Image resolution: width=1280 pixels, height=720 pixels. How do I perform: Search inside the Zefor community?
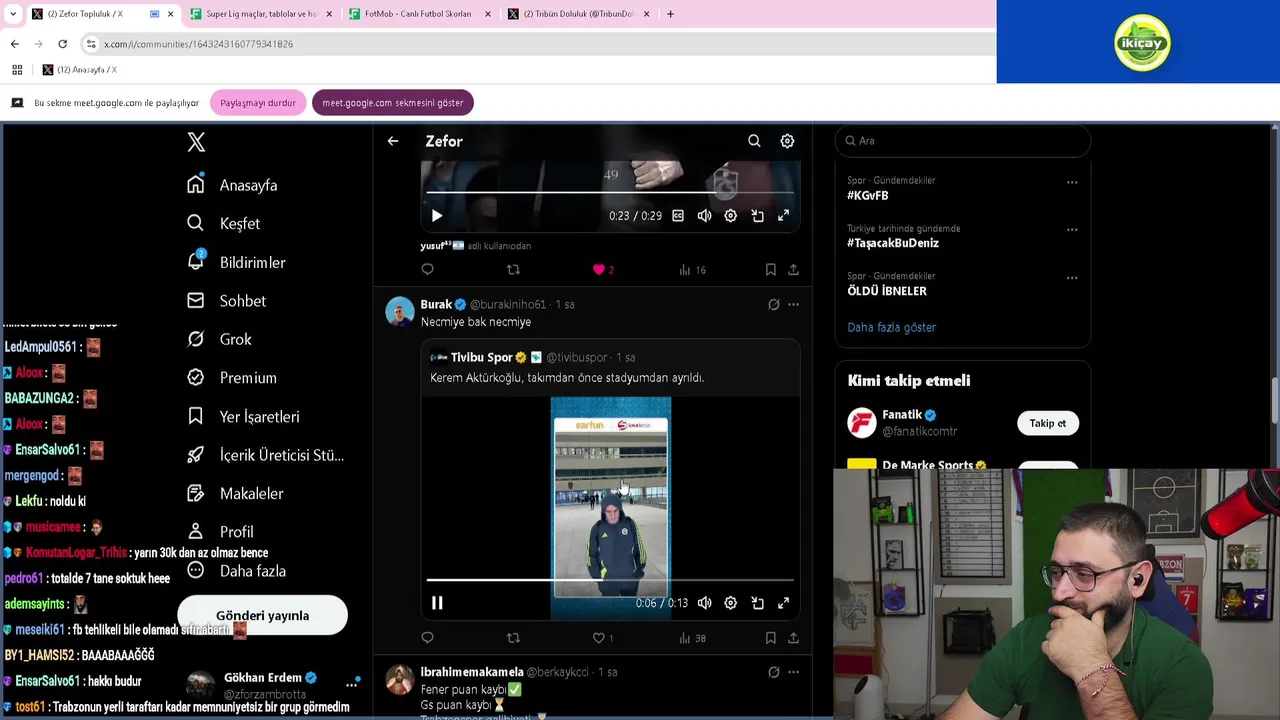[x=754, y=141]
